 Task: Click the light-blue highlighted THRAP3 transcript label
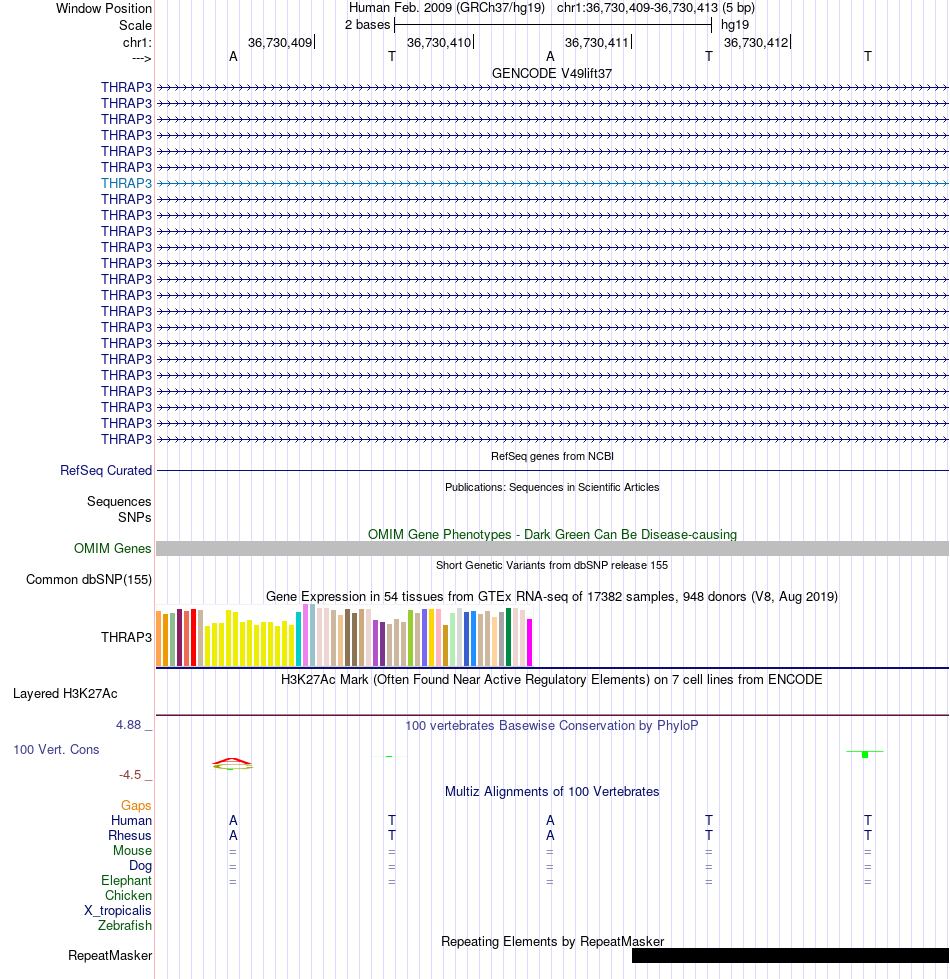pyautogui.click(x=126, y=183)
